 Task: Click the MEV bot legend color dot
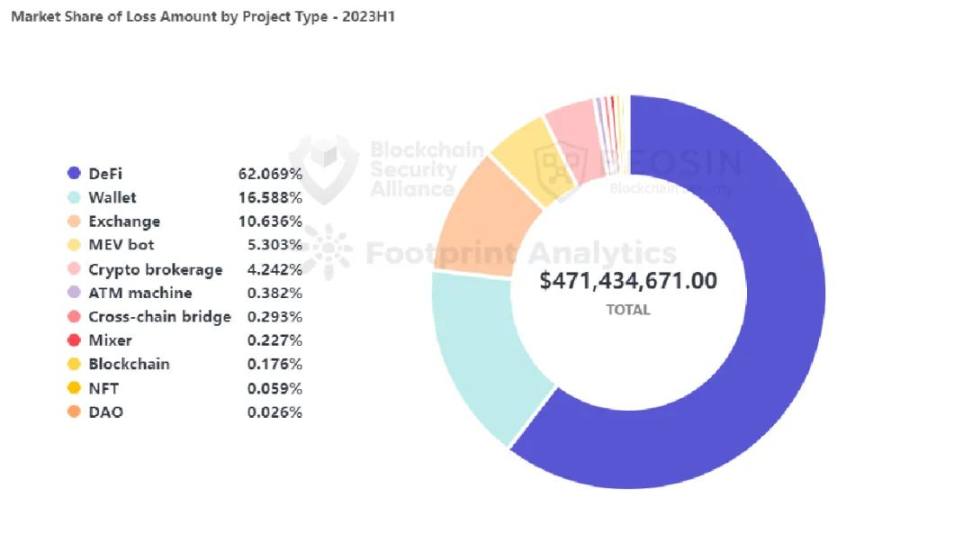point(73,245)
